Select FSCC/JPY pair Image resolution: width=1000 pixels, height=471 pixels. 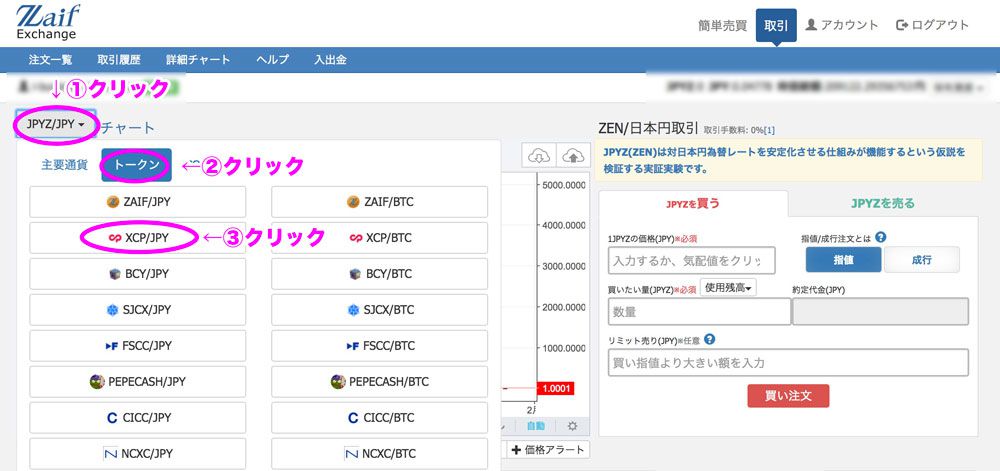click(138, 346)
